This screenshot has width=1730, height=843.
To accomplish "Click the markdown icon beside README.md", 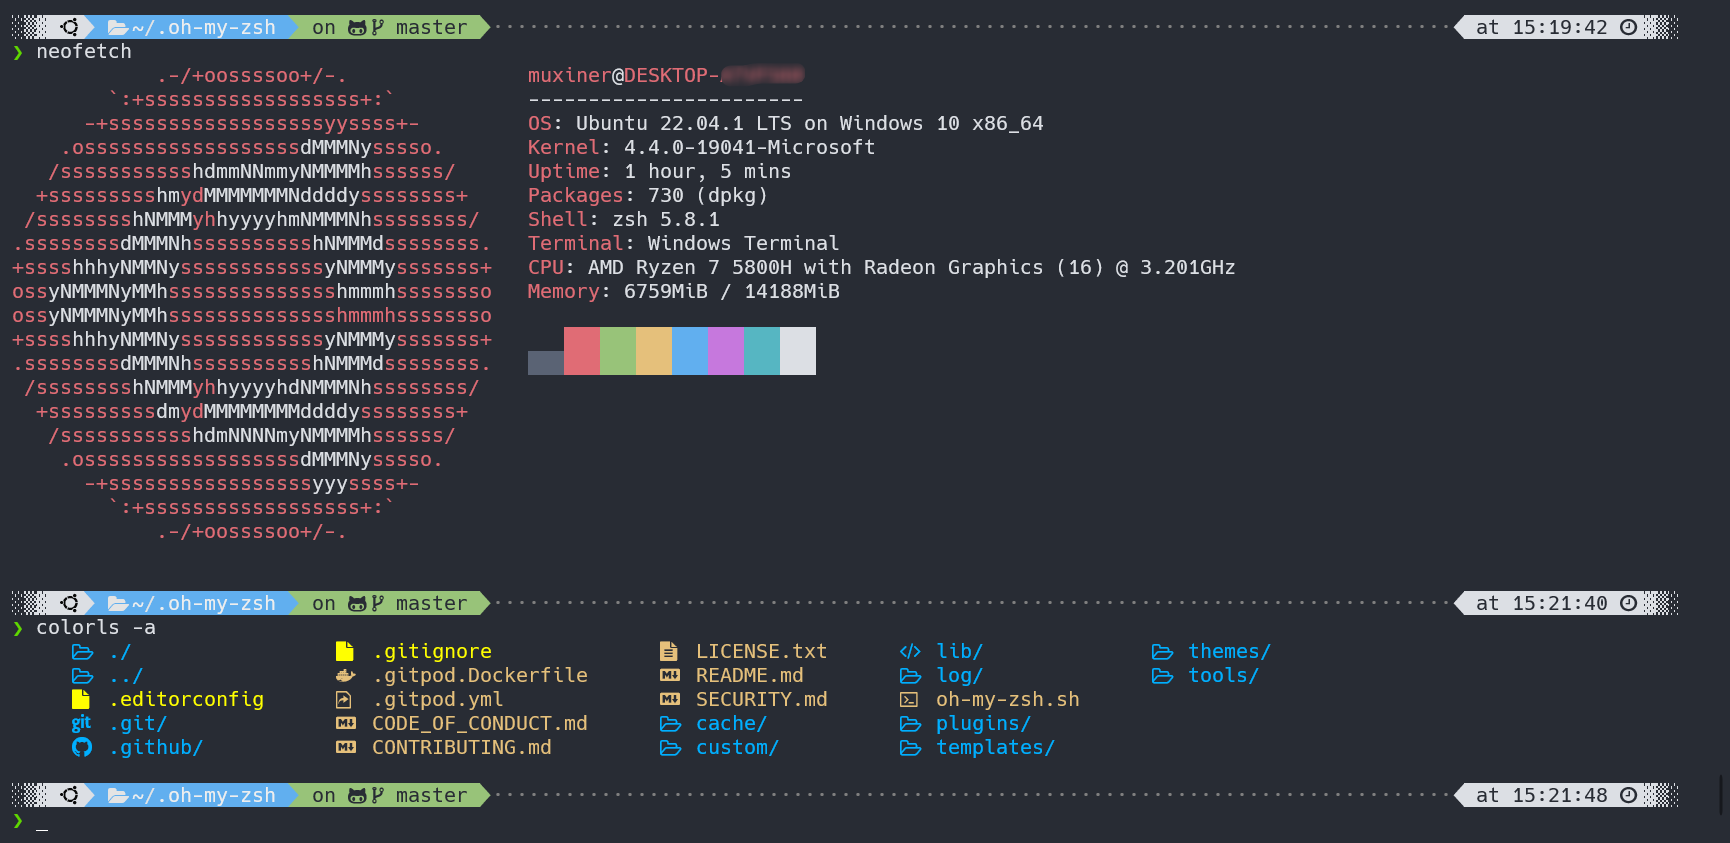I will point(670,675).
